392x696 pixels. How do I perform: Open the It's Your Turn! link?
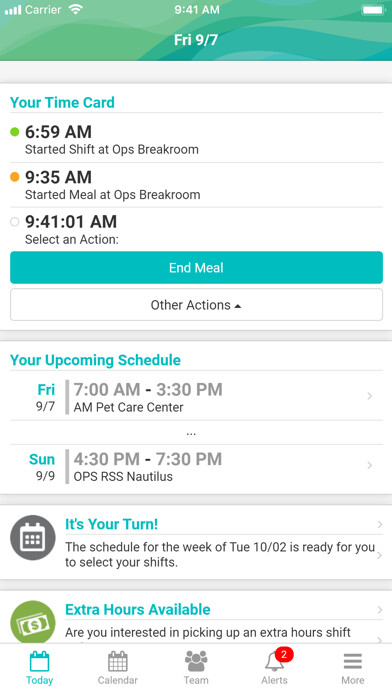pyautogui.click(x=111, y=524)
